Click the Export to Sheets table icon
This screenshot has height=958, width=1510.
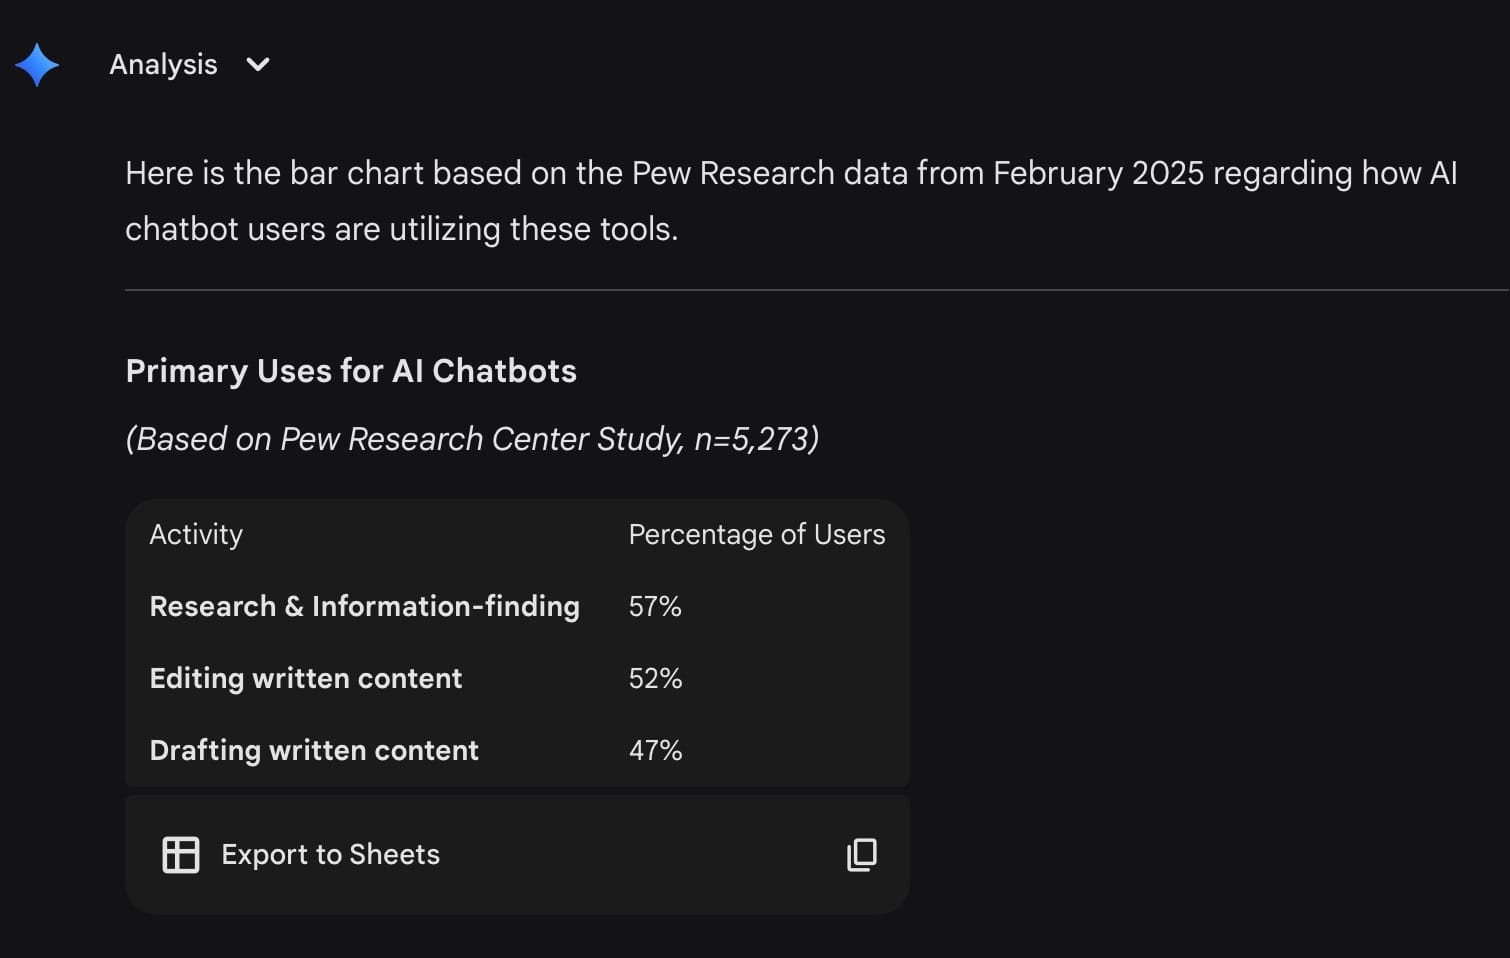181,855
